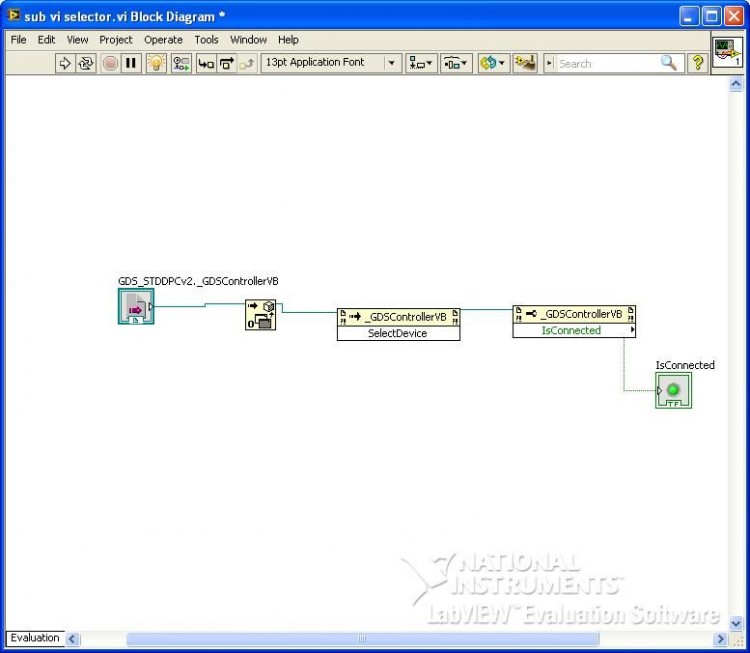Click the IsConnected property row
Viewport: 750px width, 653px height.
pos(574,330)
